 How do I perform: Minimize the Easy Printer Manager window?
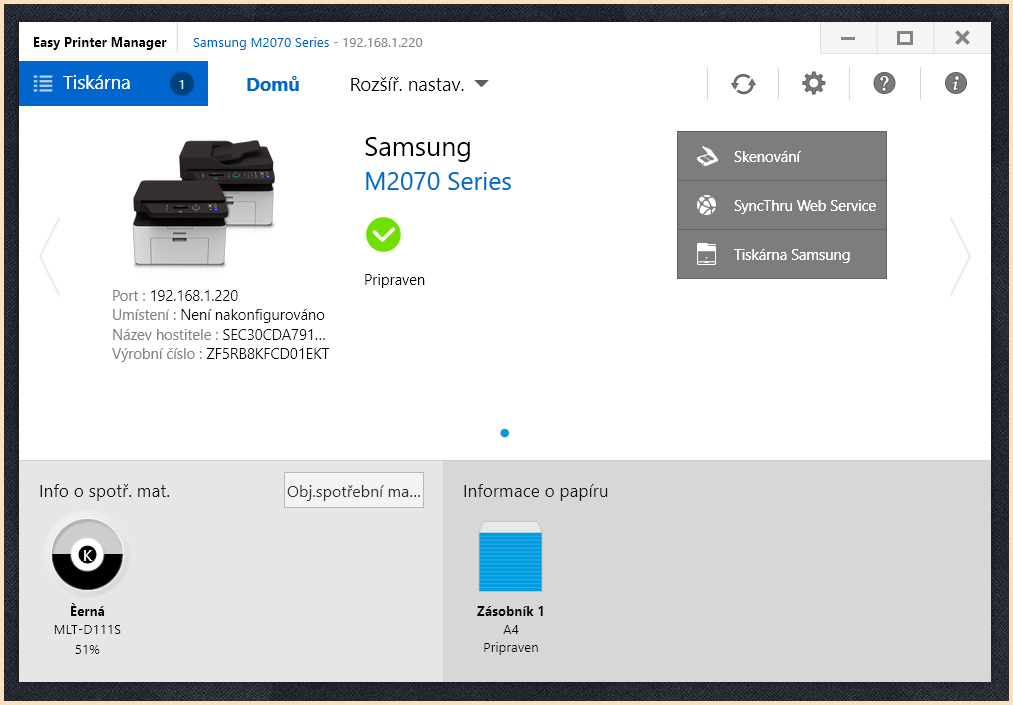point(848,38)
